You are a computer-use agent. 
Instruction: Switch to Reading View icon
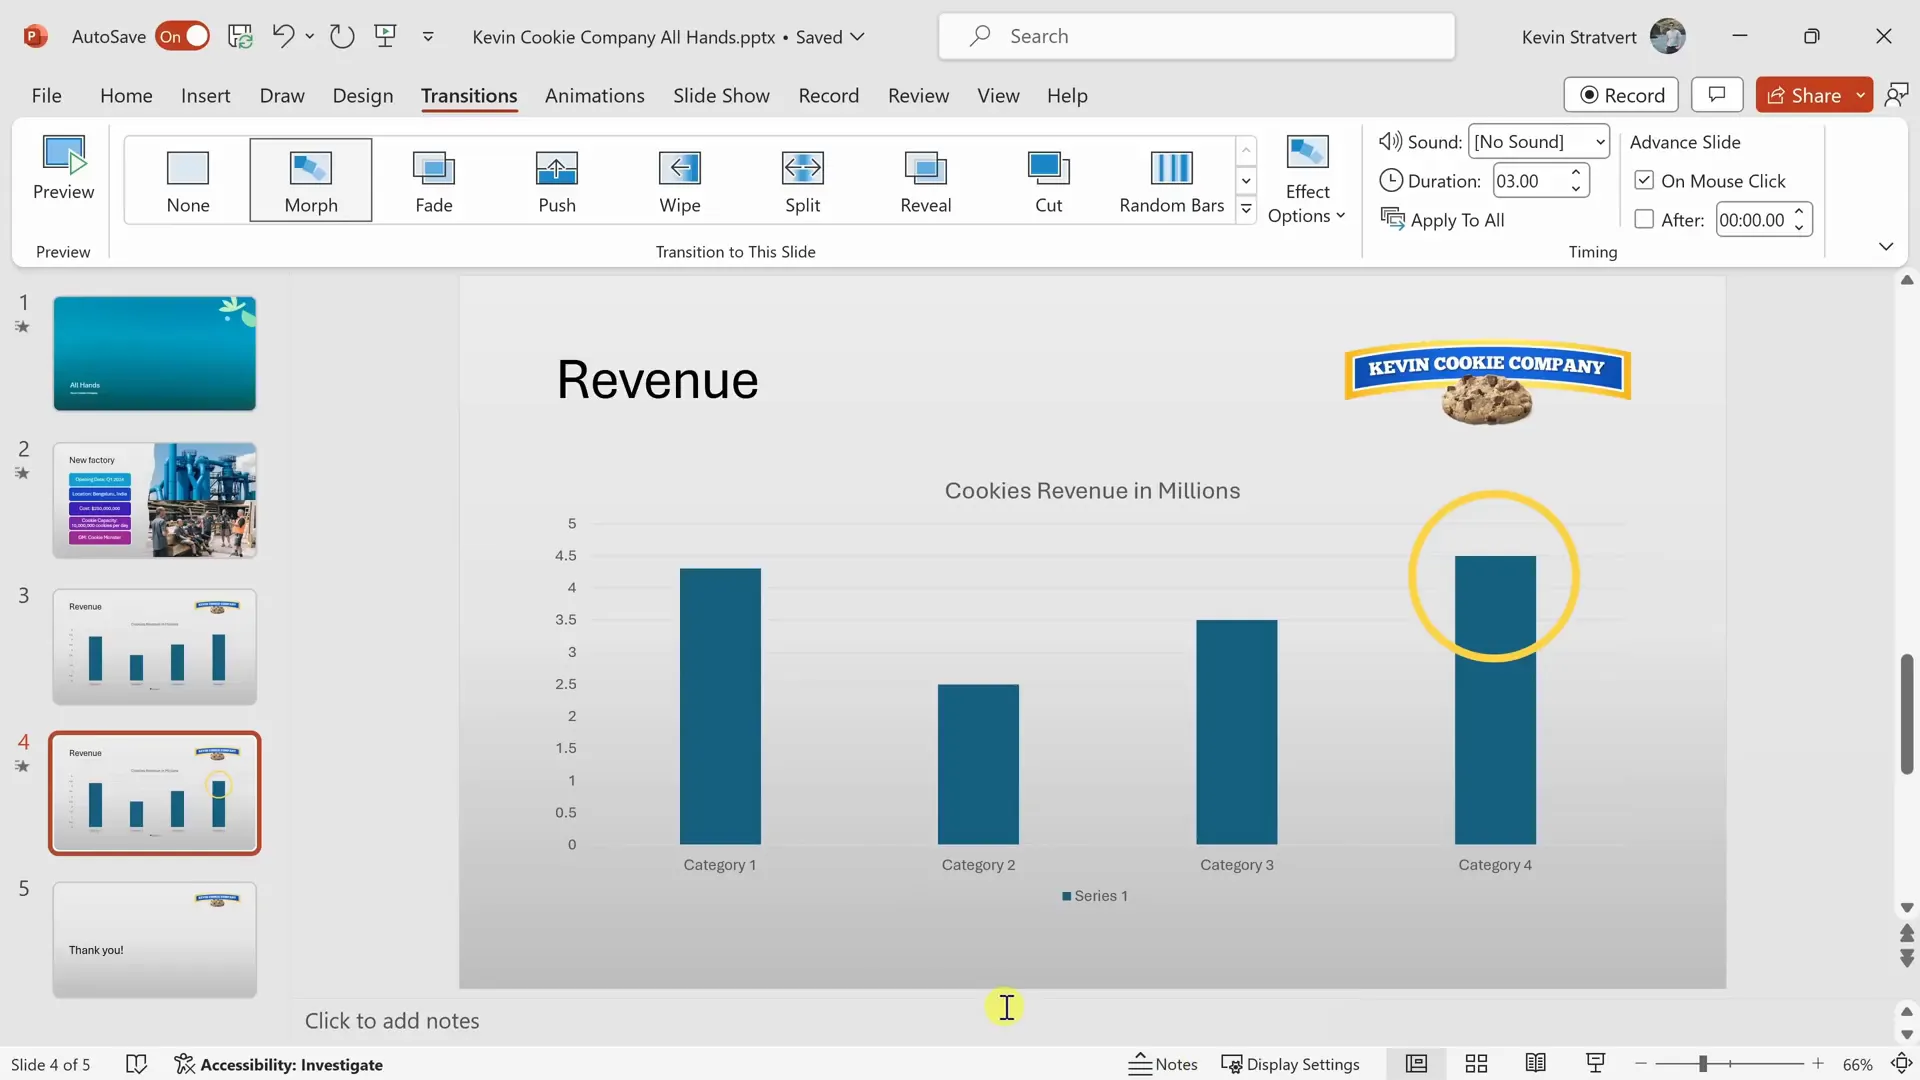pos(1536,1064)
